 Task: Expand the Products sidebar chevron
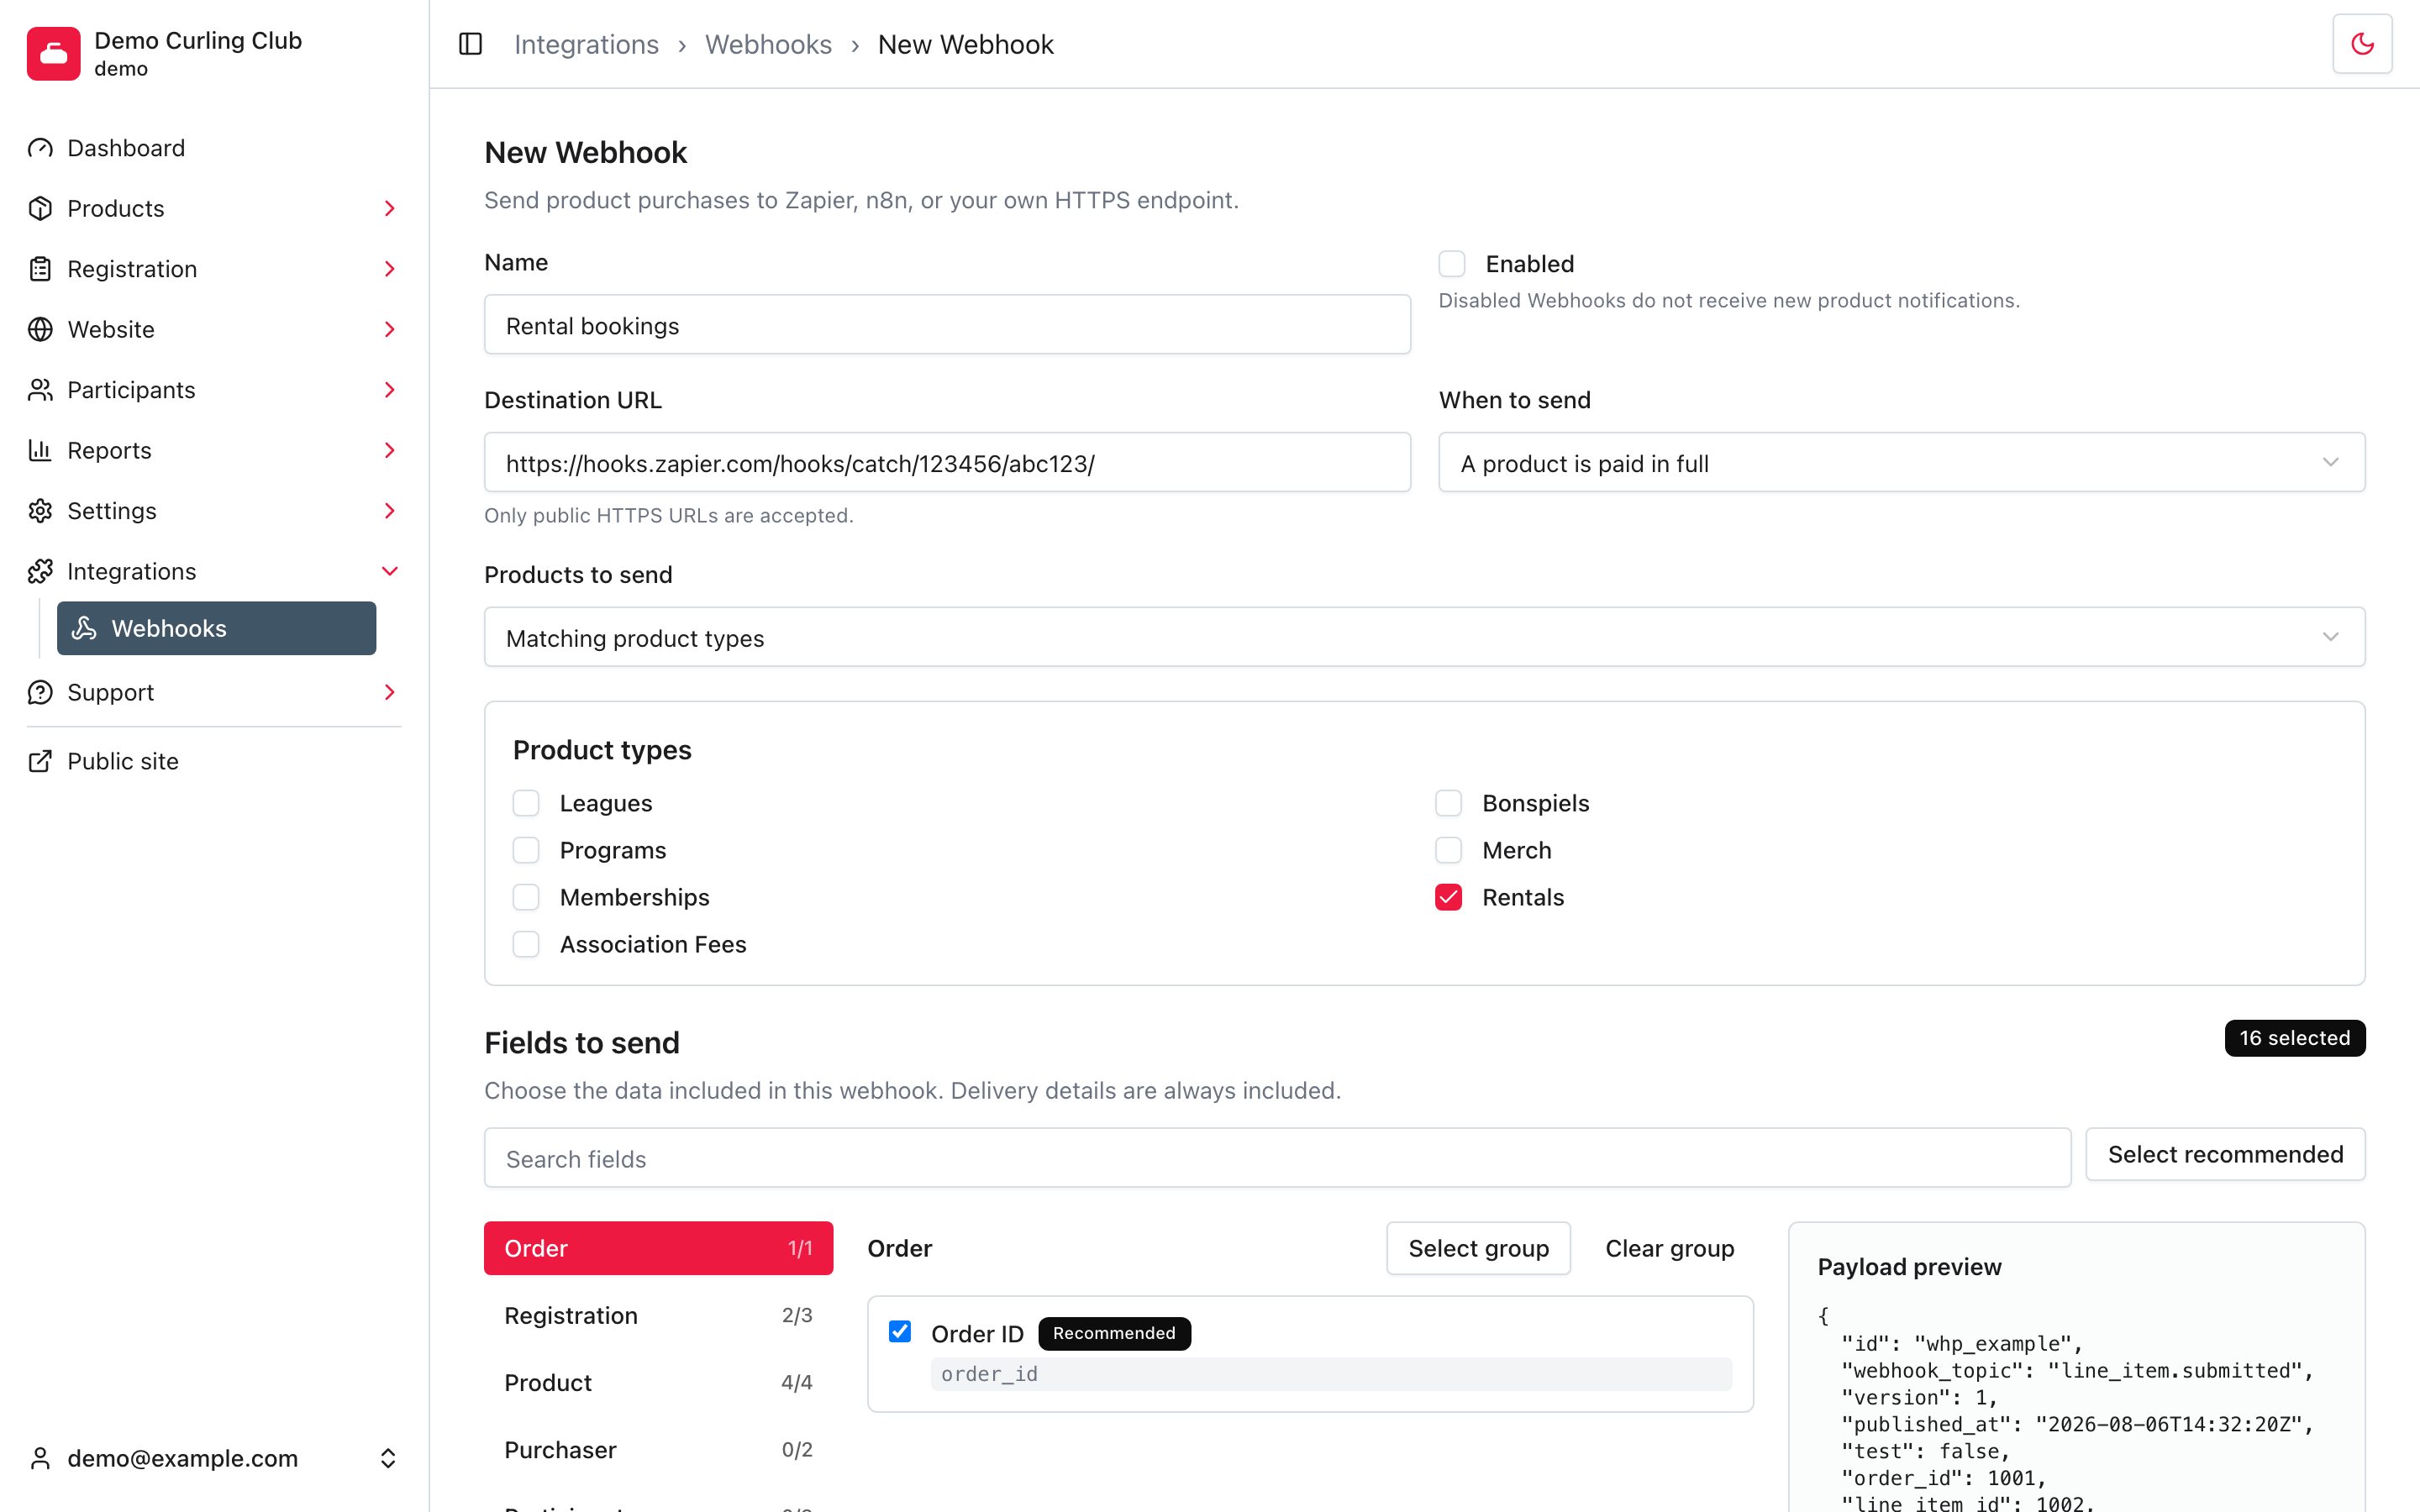[390, 208]
